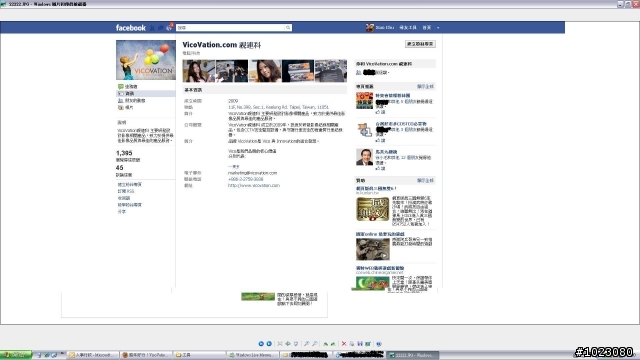Click the facebook logo
The image size is (640, 360).
tap(131, 28)
